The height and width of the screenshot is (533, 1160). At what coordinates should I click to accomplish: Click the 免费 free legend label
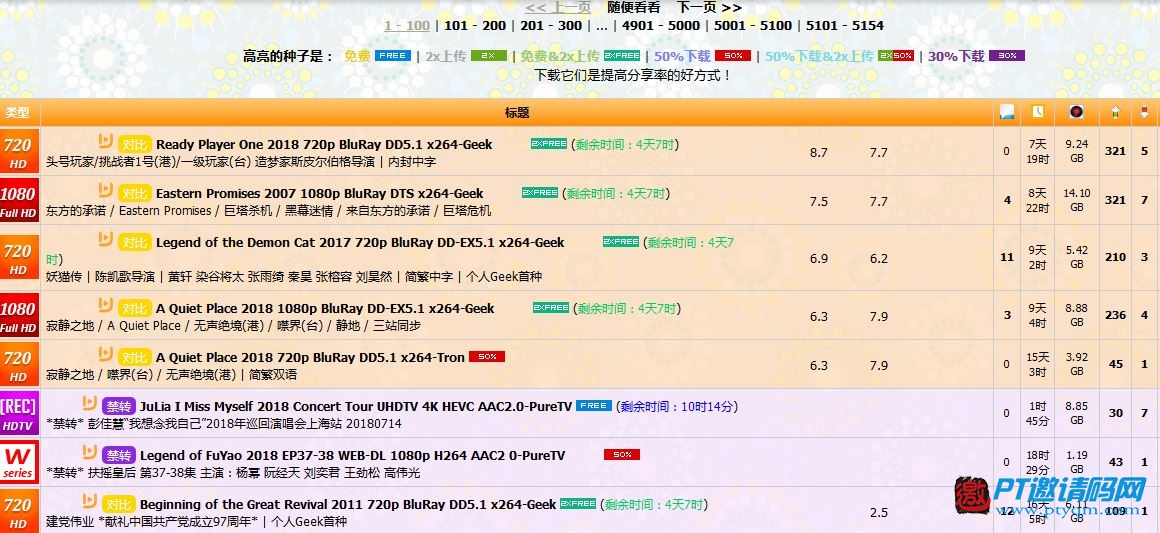point(357,56)
